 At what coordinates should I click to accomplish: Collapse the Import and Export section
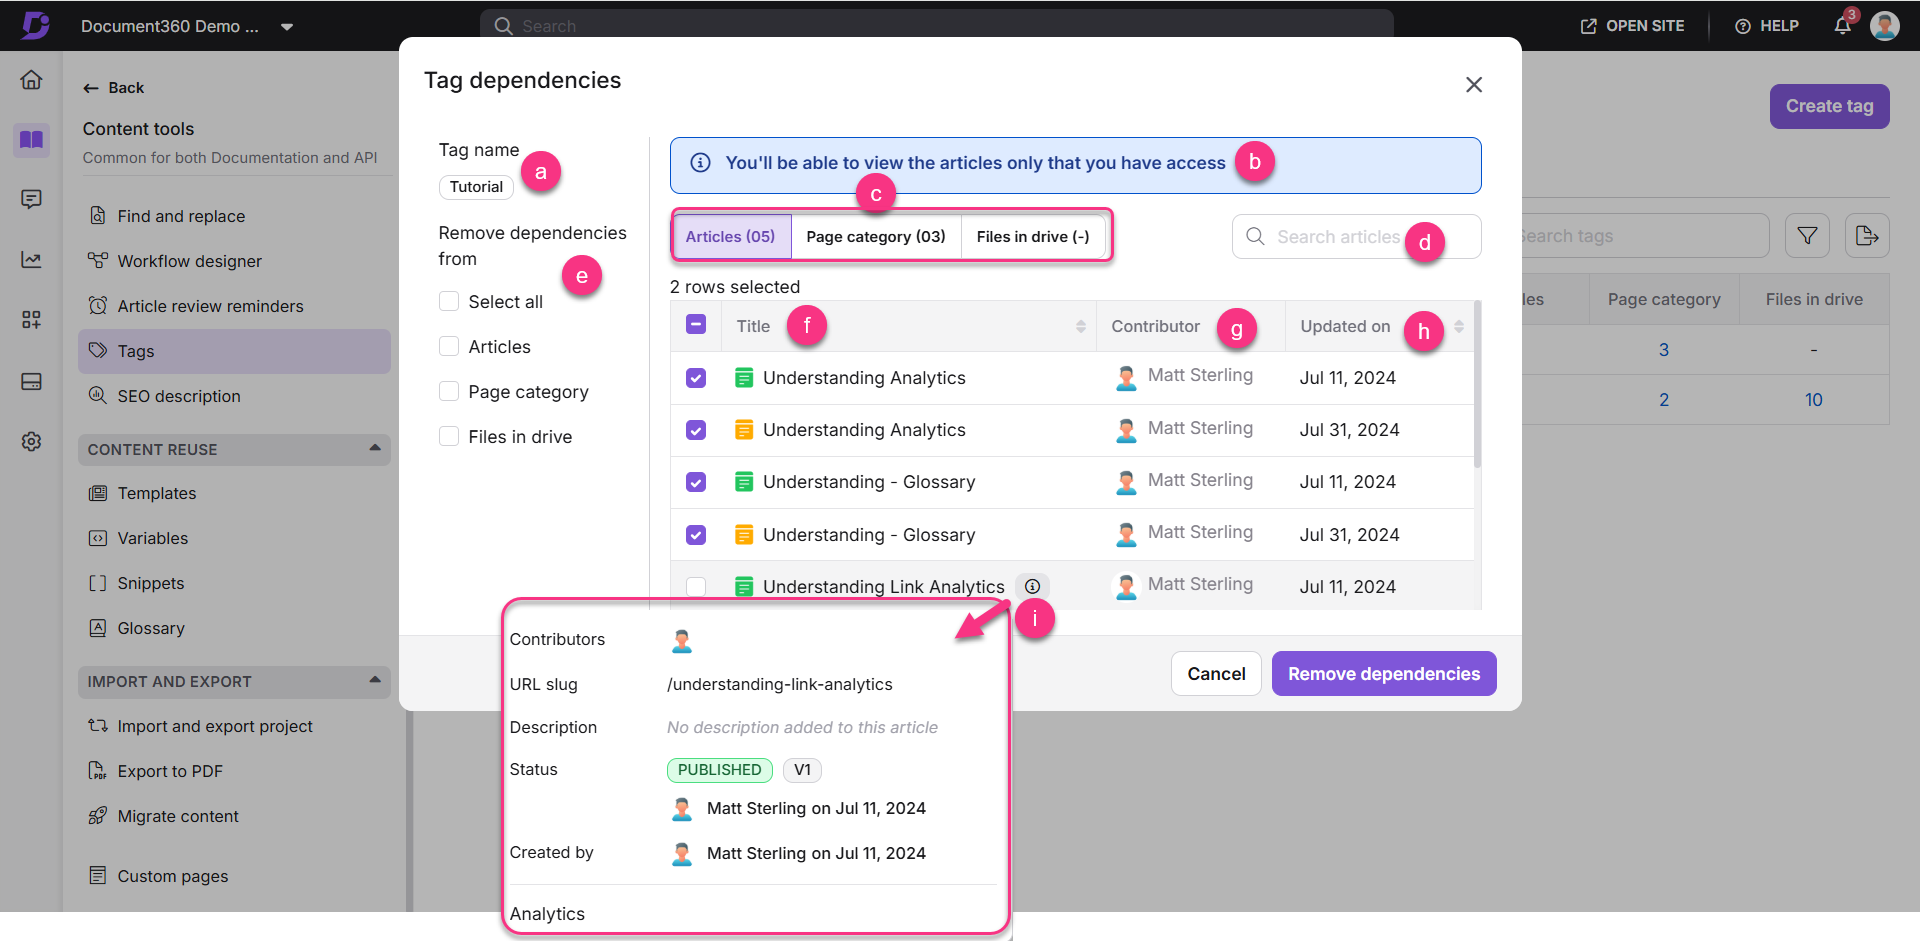(x=375, y=681)
